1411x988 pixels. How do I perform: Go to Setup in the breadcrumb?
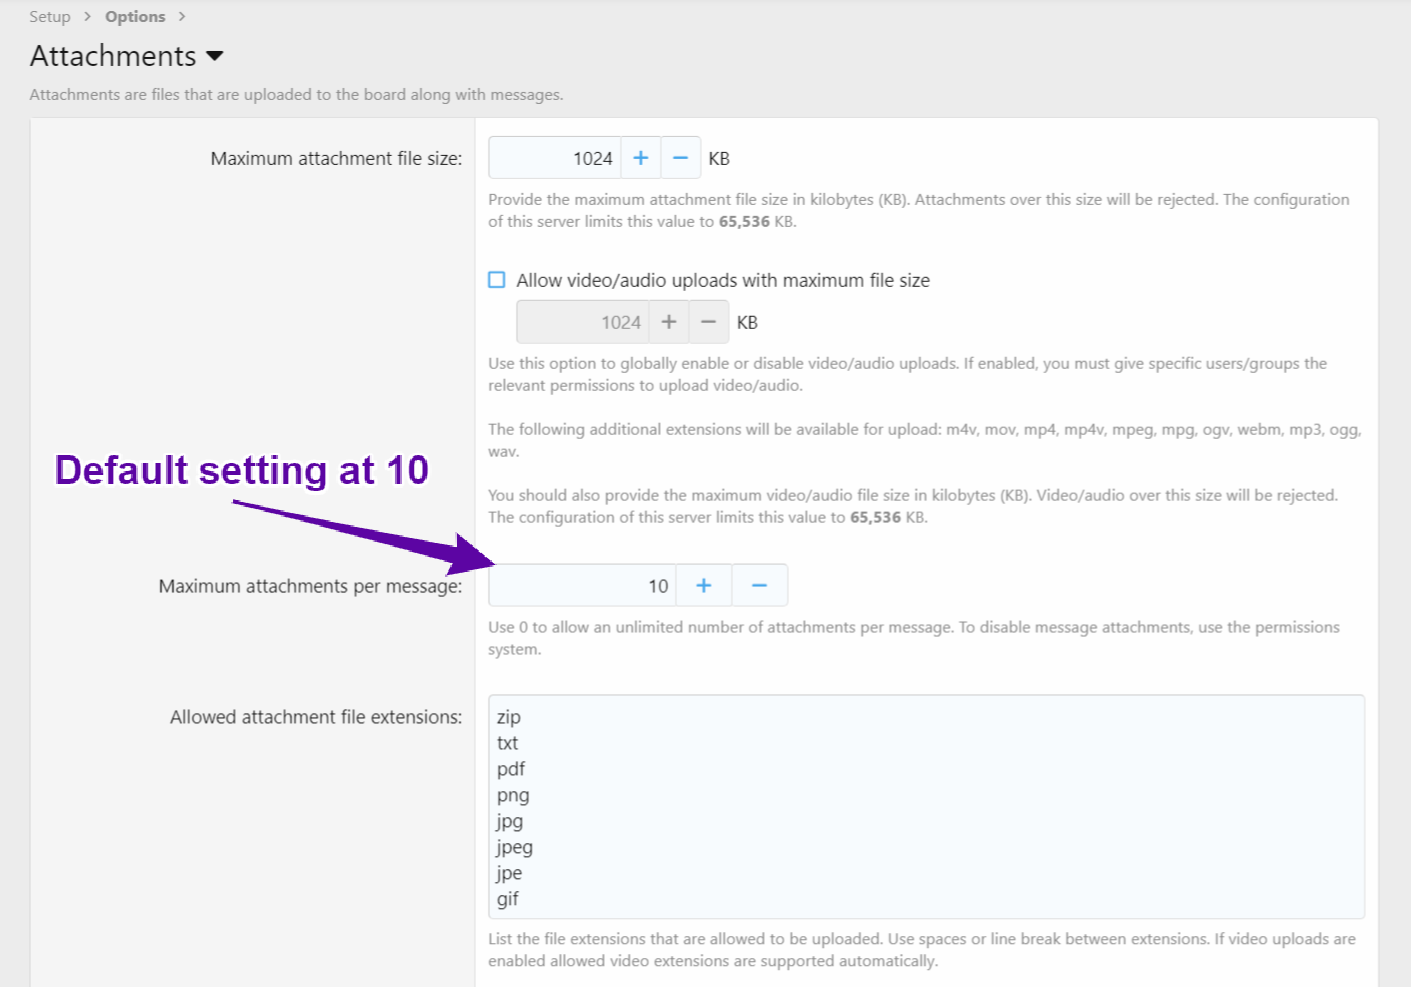(x=50, y=17)
